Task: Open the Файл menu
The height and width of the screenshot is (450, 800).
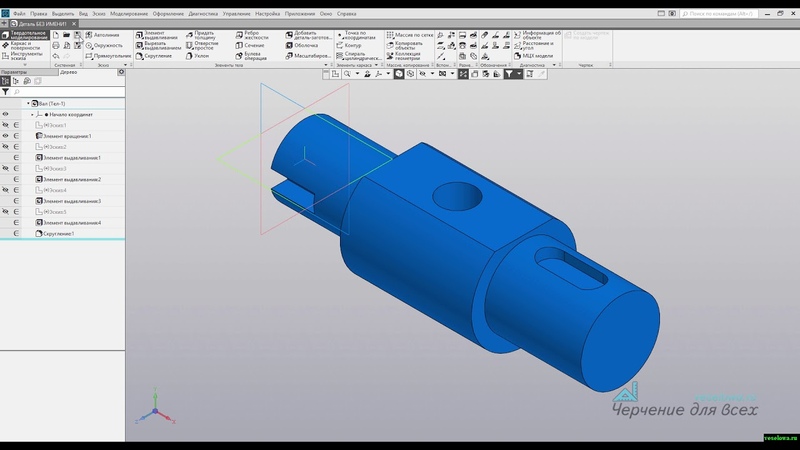Action: [x=19, y=14]
